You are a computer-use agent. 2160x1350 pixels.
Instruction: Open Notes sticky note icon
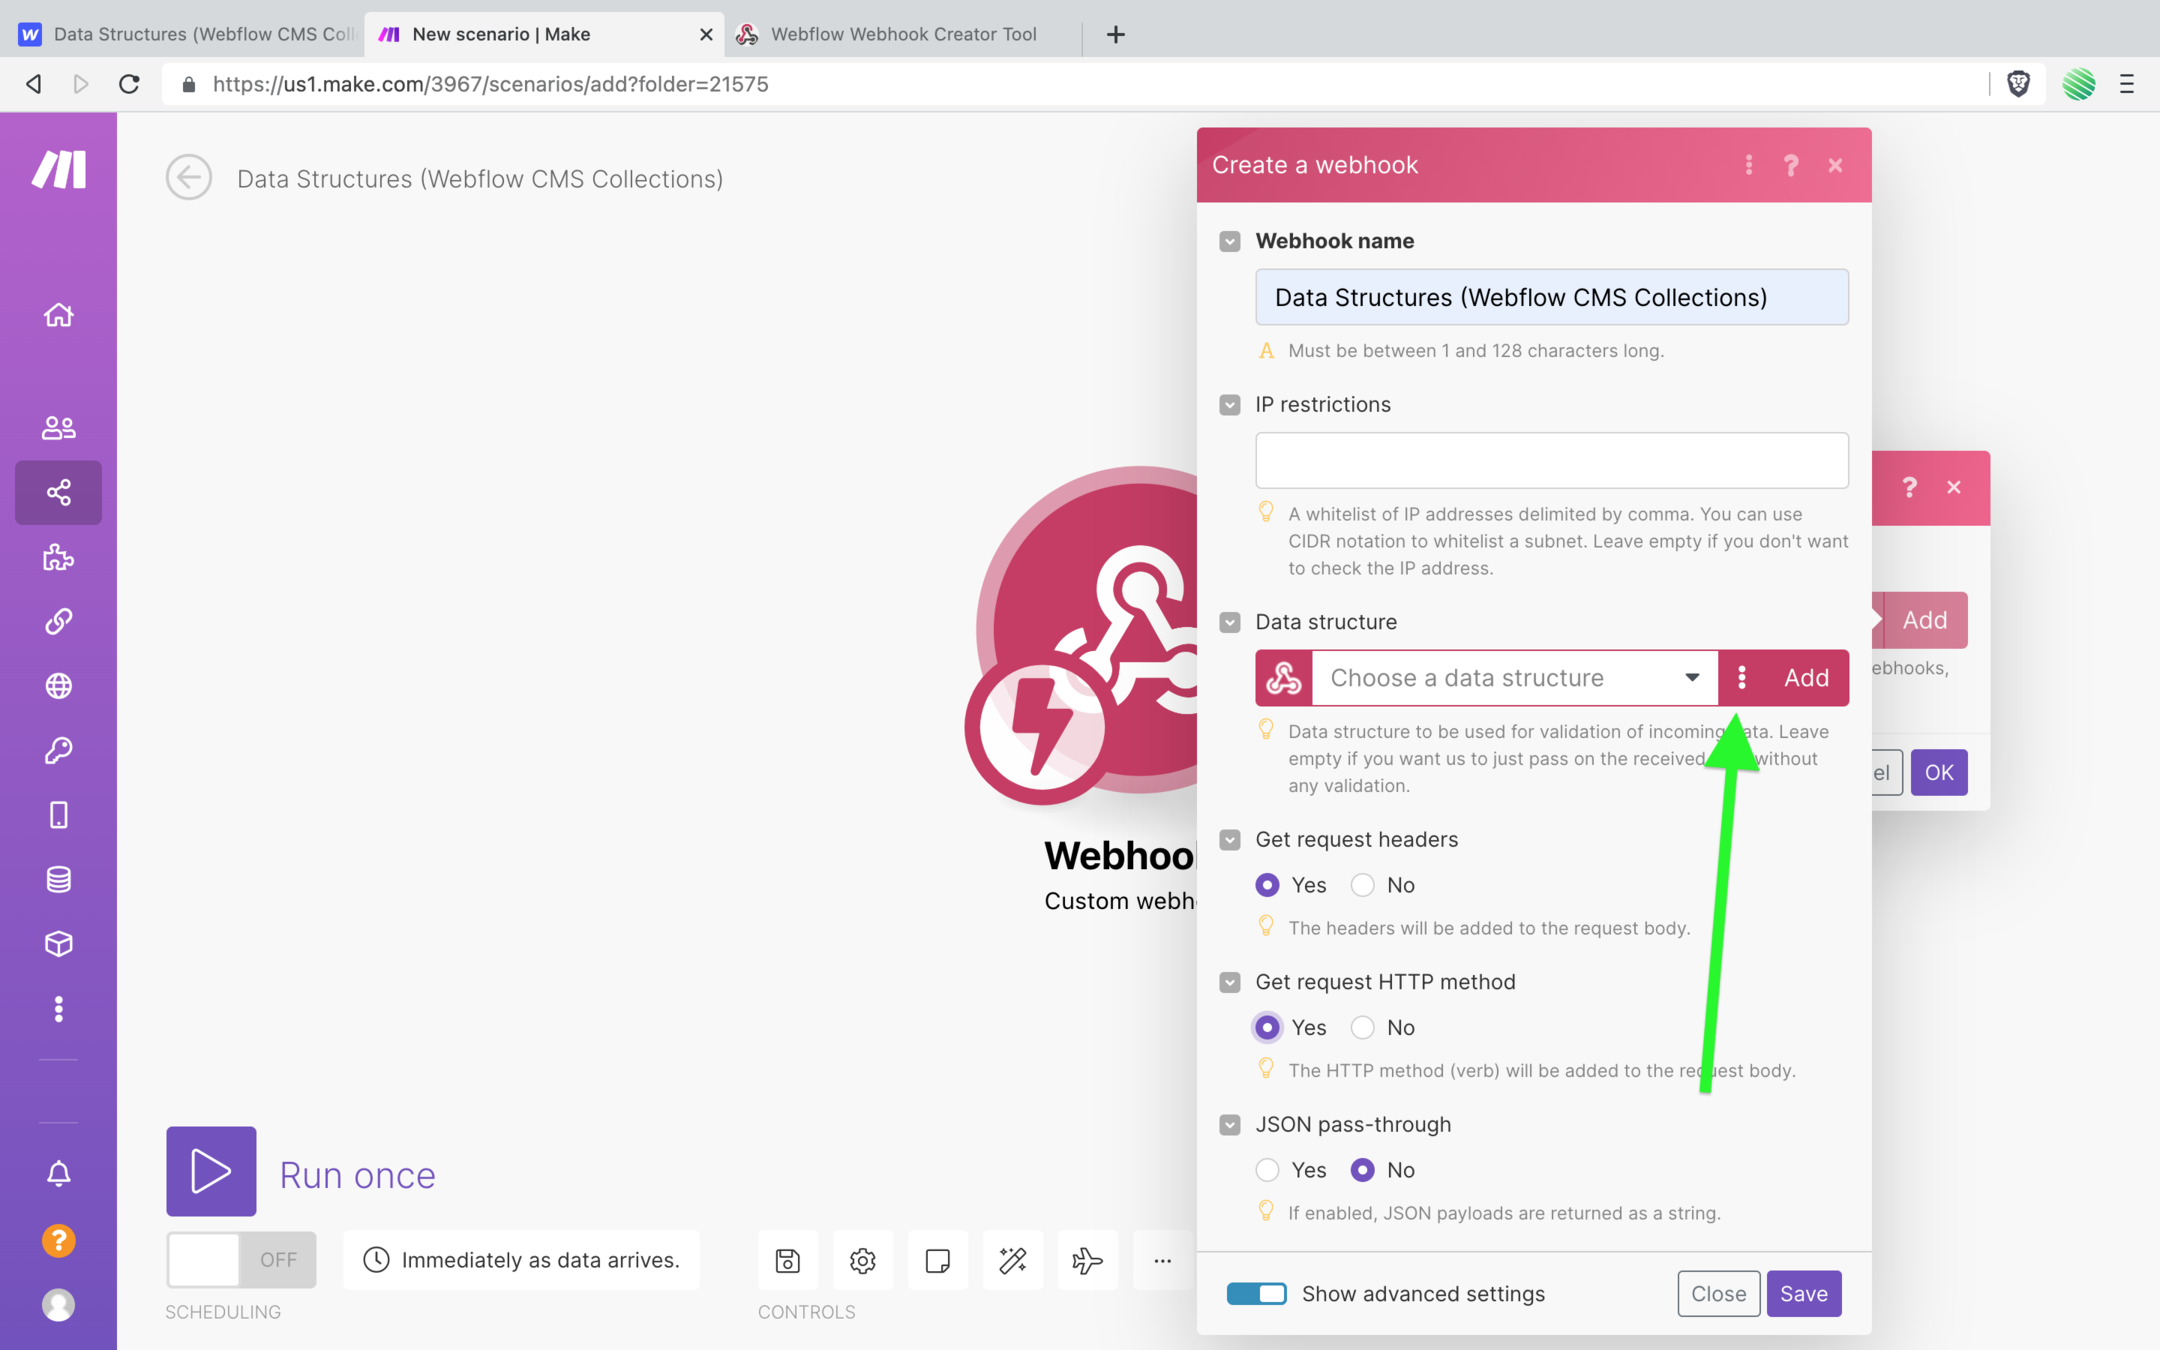(x=938, y=1261)
